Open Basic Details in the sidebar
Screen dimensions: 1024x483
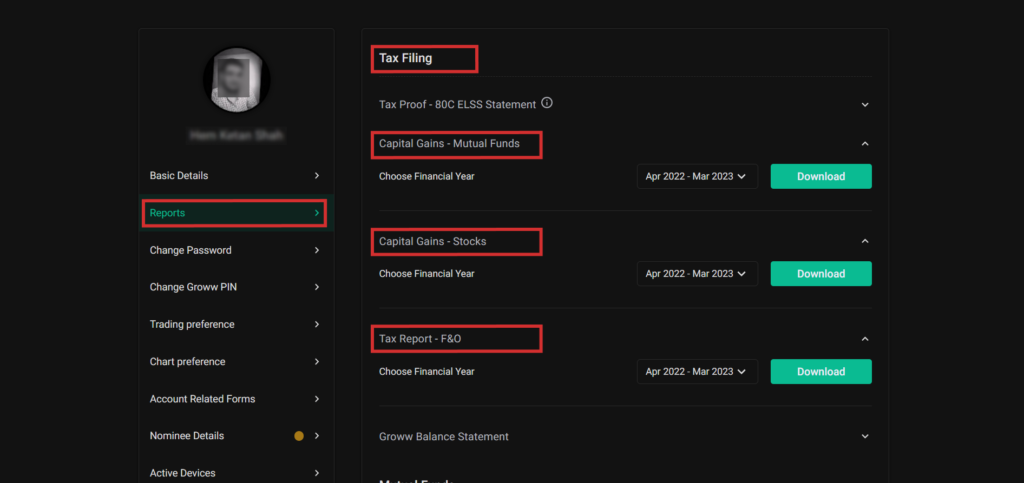(234, 176)
